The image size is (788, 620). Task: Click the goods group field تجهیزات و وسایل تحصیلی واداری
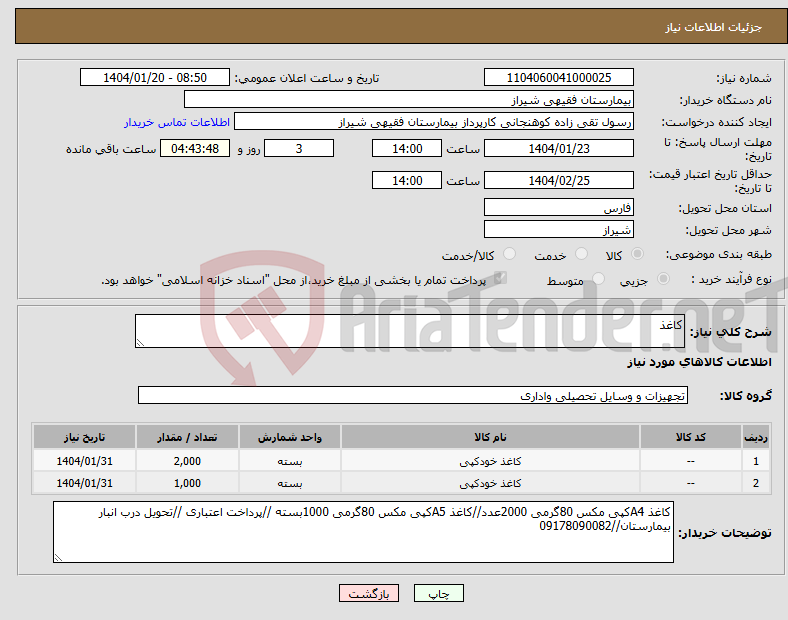[x=413, y=395]
